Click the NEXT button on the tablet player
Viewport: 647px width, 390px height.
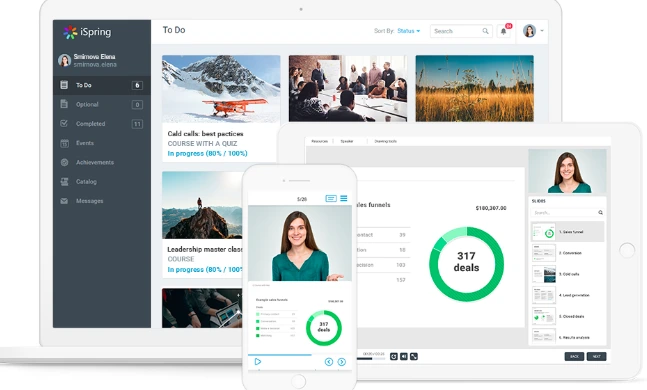point(596,356)
